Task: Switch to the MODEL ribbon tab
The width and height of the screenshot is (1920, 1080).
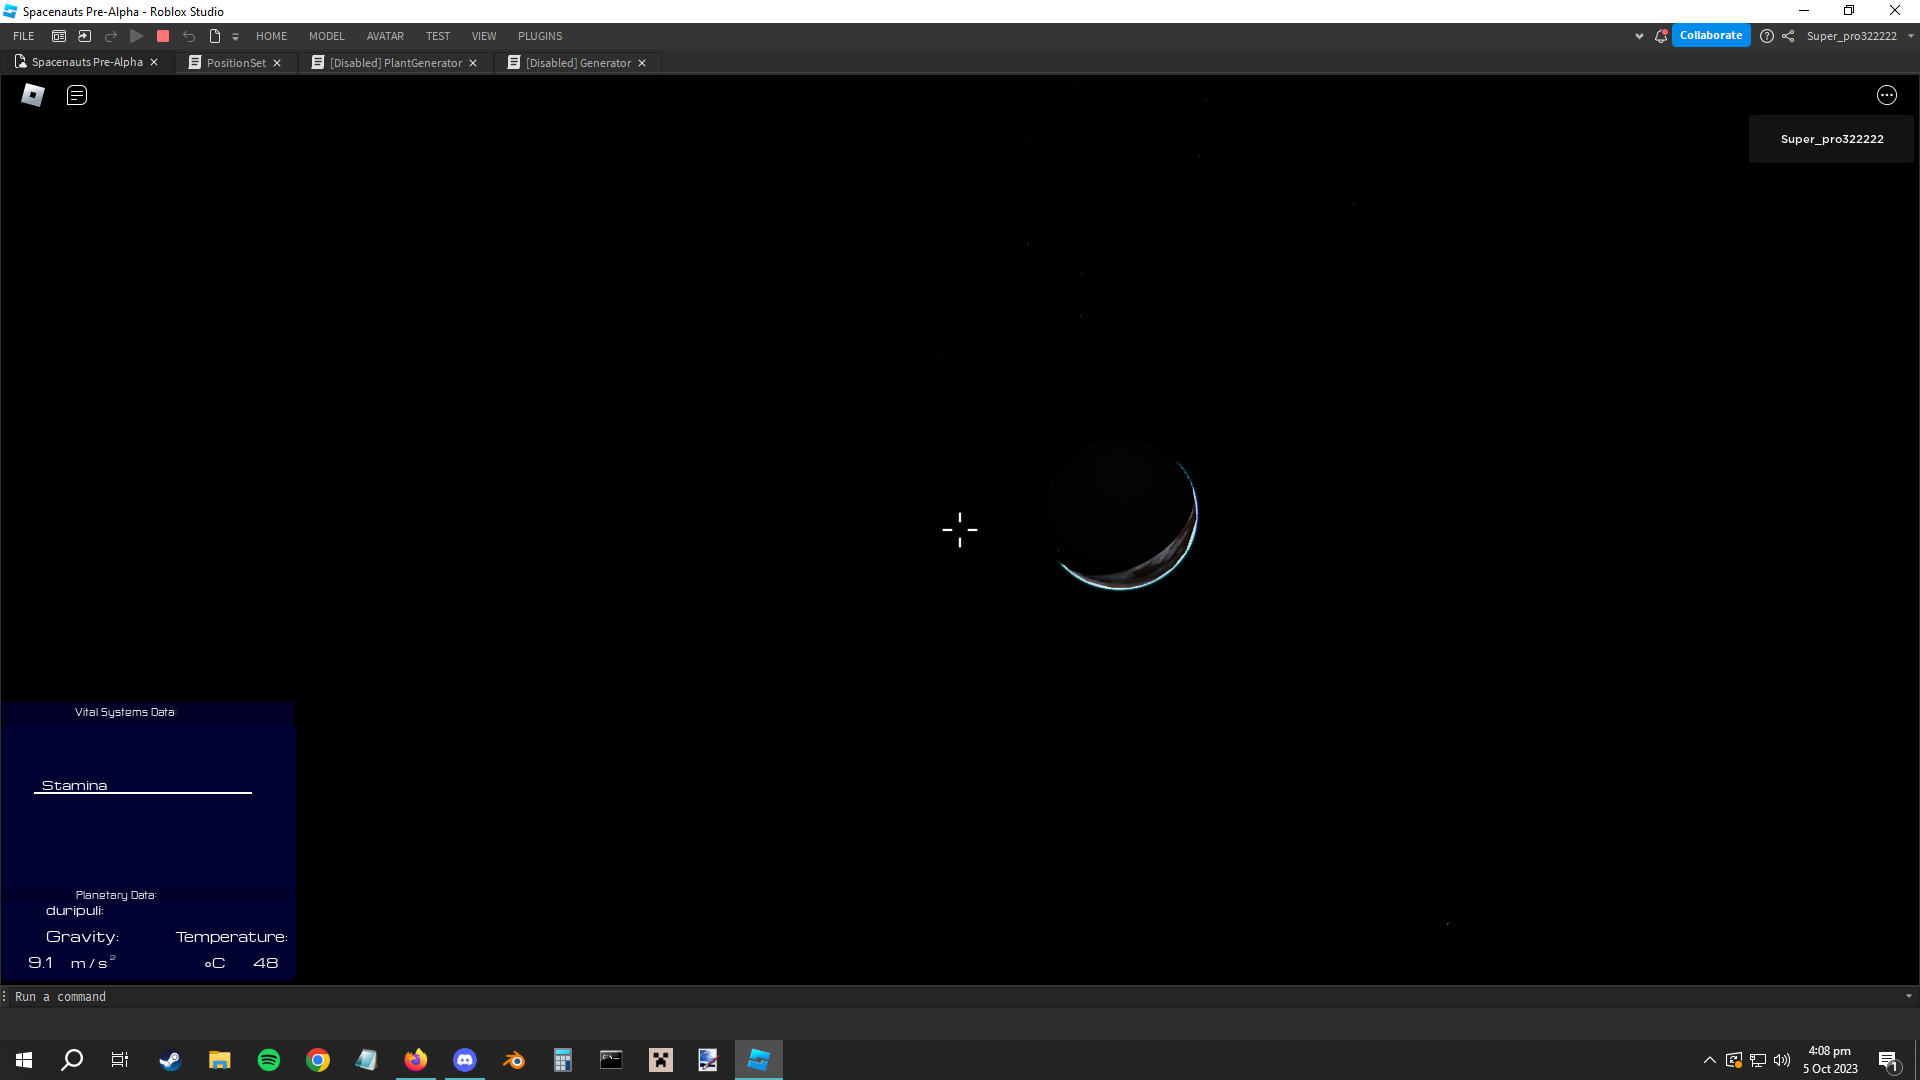Action: pos(326,36)
